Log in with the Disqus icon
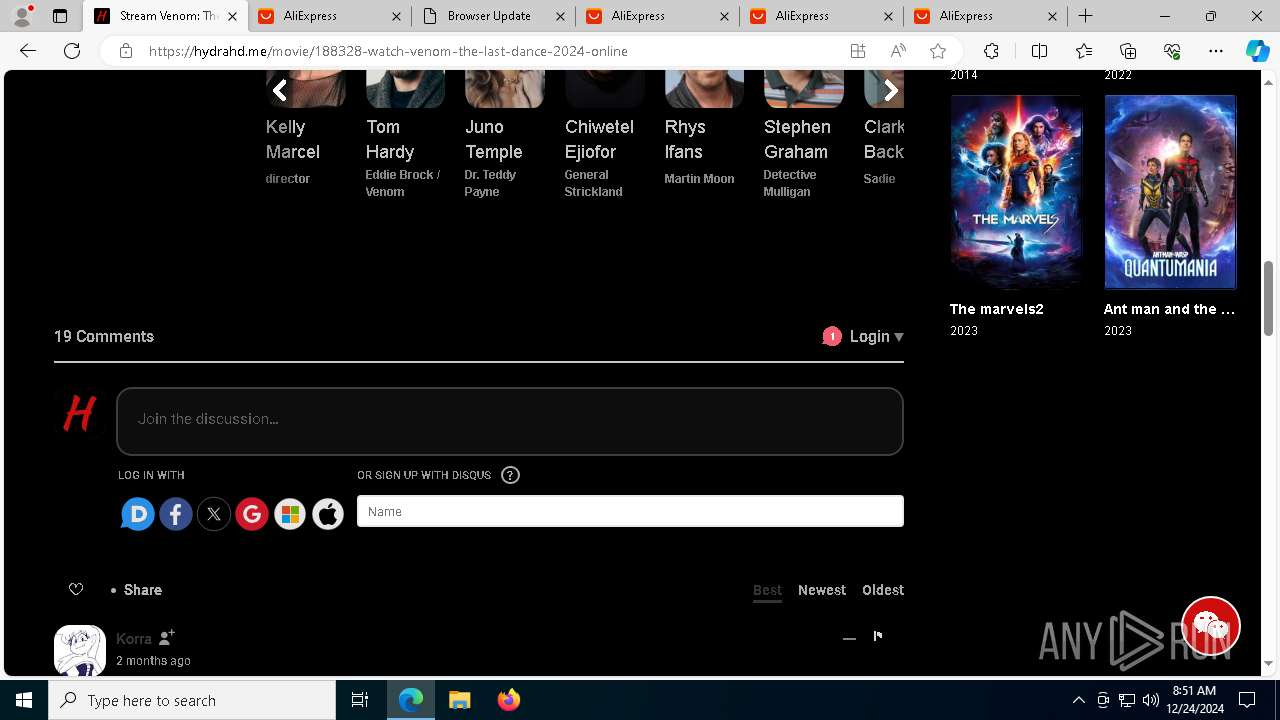Viewport: 1280px width, 720px height. click(138, 514)
